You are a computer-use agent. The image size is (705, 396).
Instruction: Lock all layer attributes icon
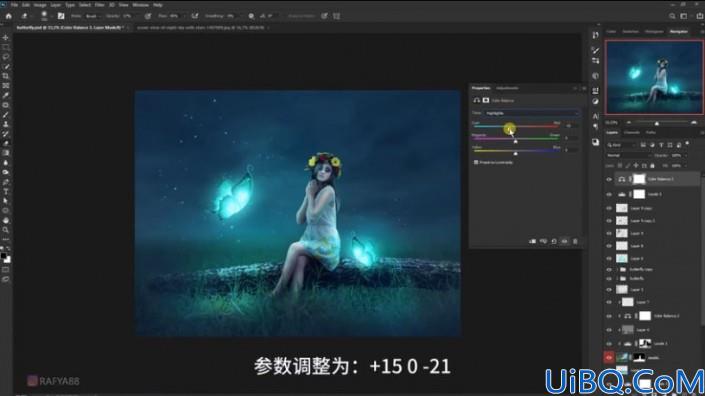[652, 165]
